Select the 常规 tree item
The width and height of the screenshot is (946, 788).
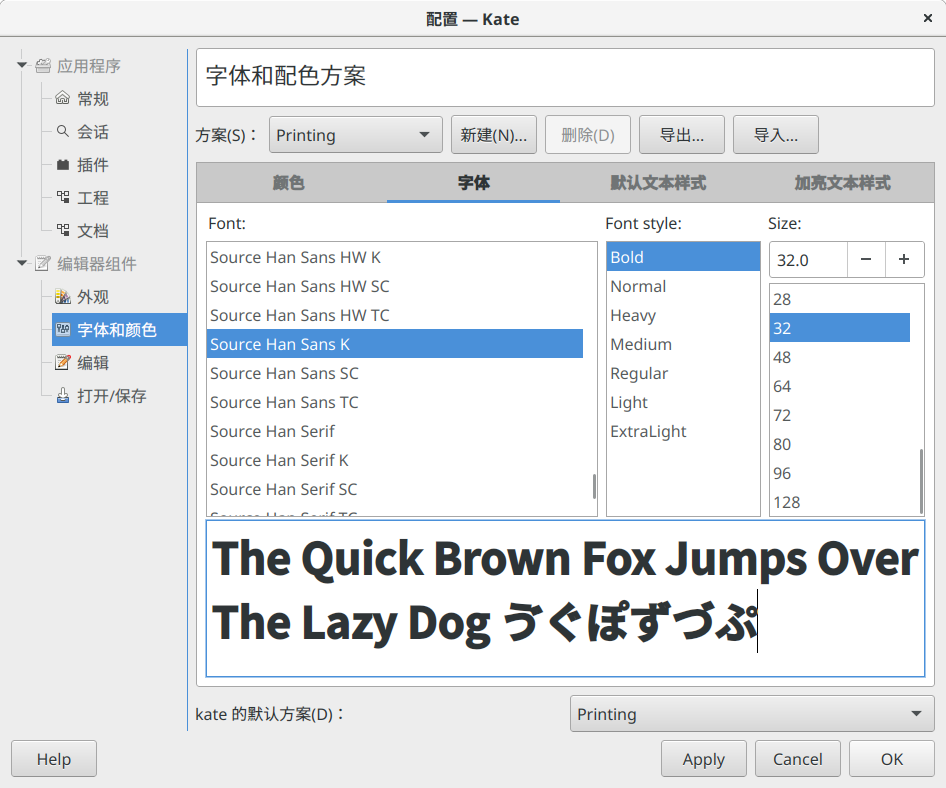(x=93, y=98)
